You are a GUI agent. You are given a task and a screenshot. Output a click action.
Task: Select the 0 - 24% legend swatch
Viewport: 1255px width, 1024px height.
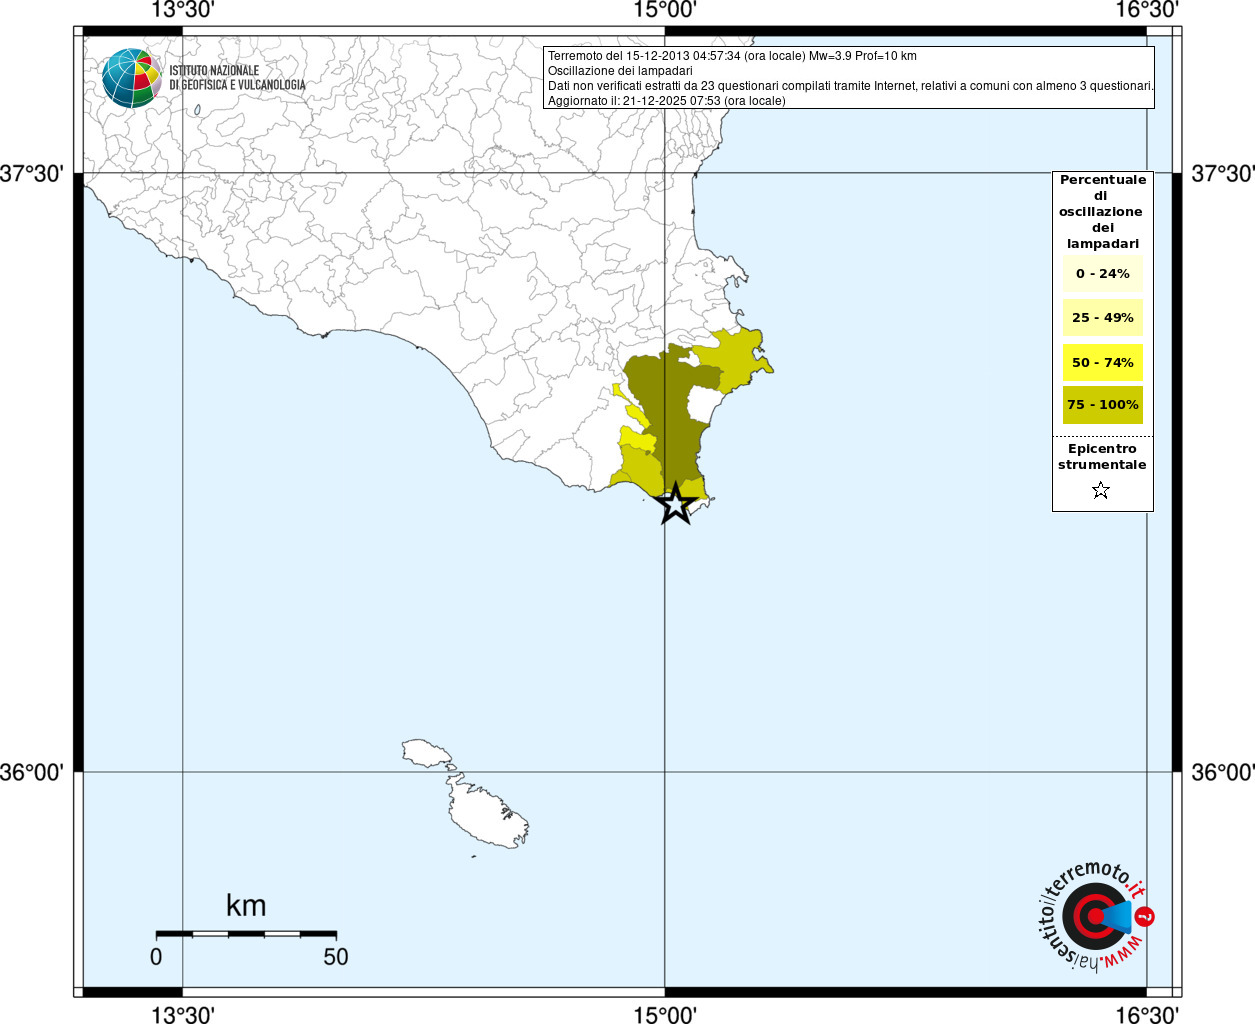click(x=1102, y=274)
